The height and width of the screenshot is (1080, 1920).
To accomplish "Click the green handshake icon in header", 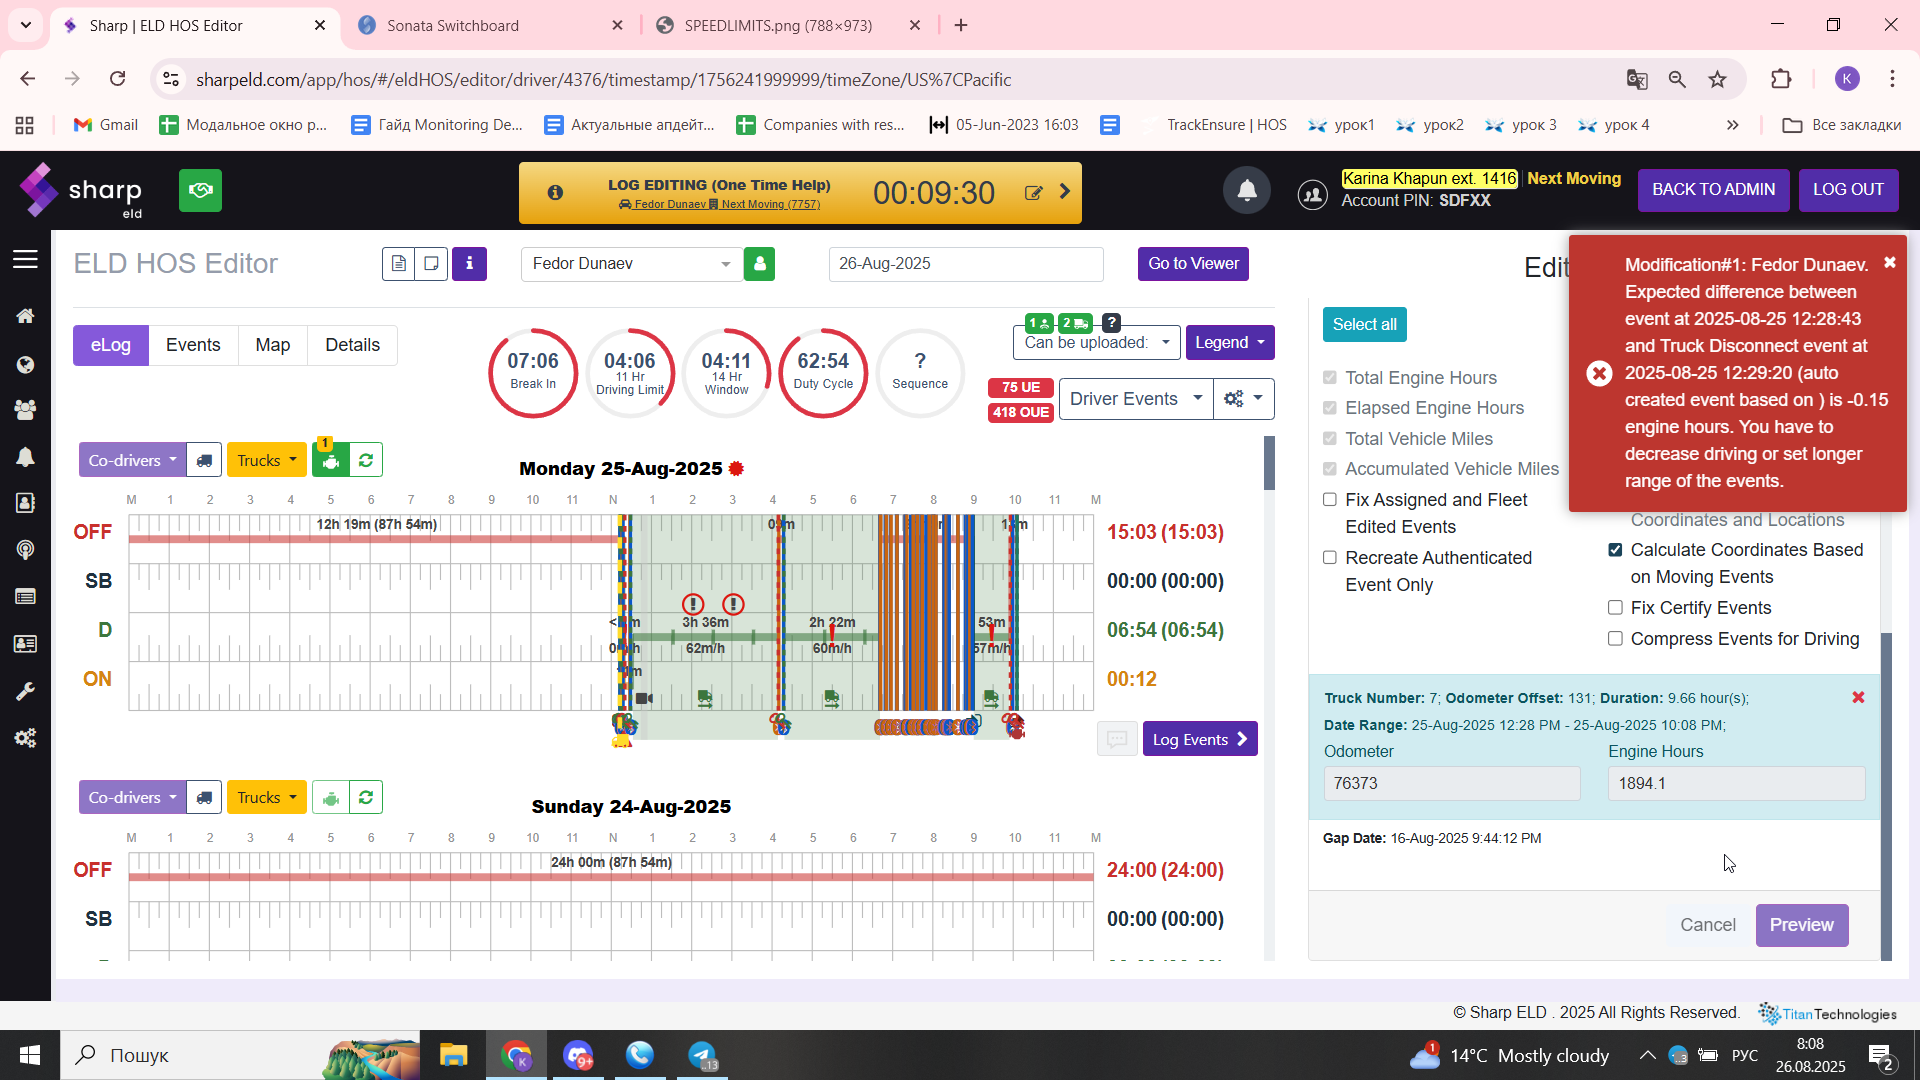I will pos(200,190).
